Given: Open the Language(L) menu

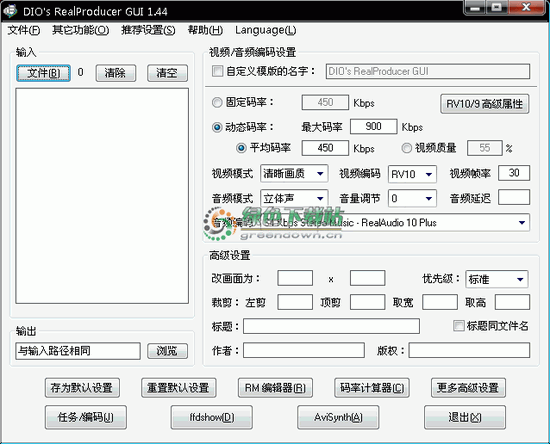Looking at the screenshot, I should click(266, 31).
